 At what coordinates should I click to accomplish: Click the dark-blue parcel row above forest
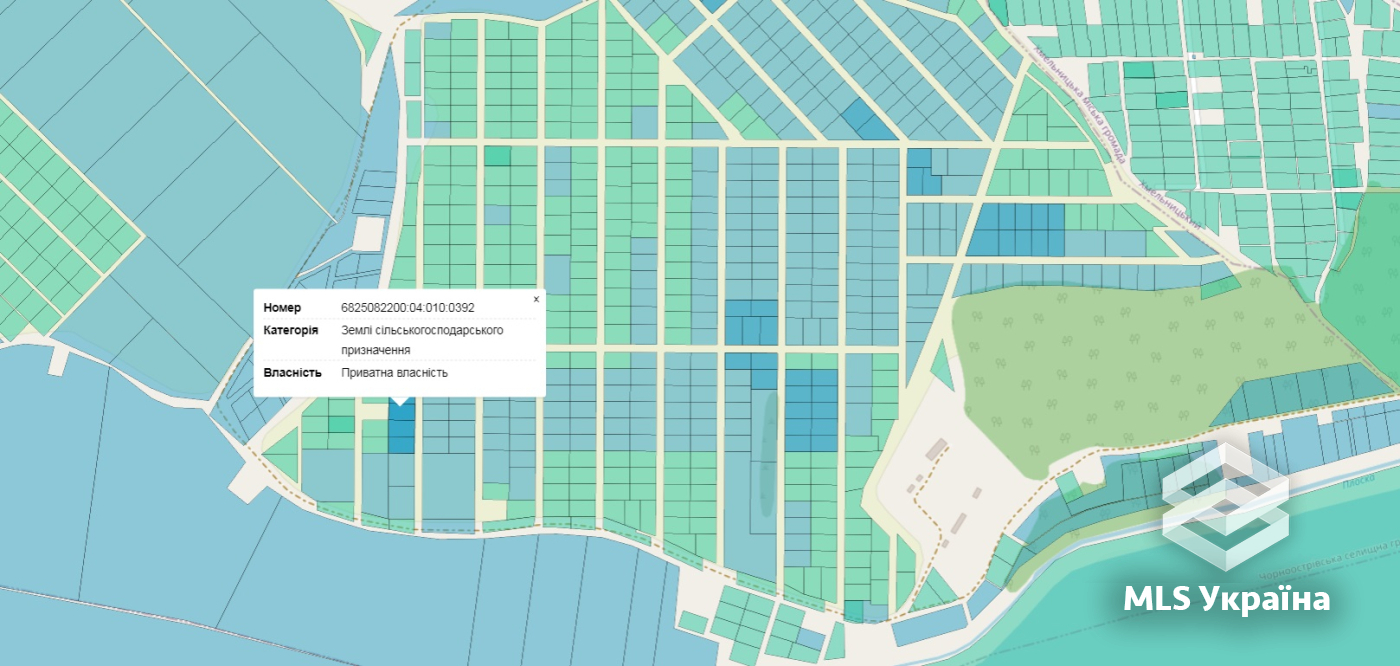[x=1015, y=229]
